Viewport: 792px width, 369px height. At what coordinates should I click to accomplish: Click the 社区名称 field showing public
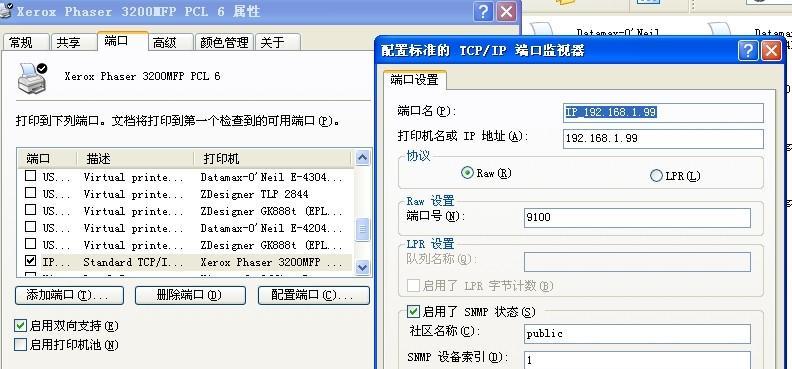pyautogui.click(x=637, y=334)
